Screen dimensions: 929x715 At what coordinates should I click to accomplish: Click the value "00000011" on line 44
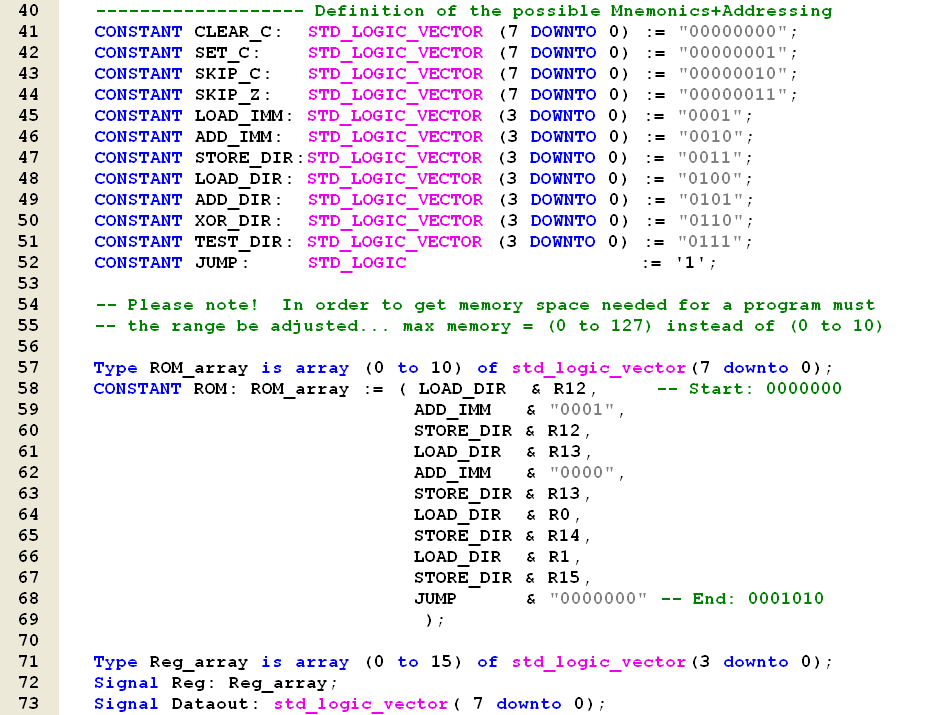[x=733, y=95]
